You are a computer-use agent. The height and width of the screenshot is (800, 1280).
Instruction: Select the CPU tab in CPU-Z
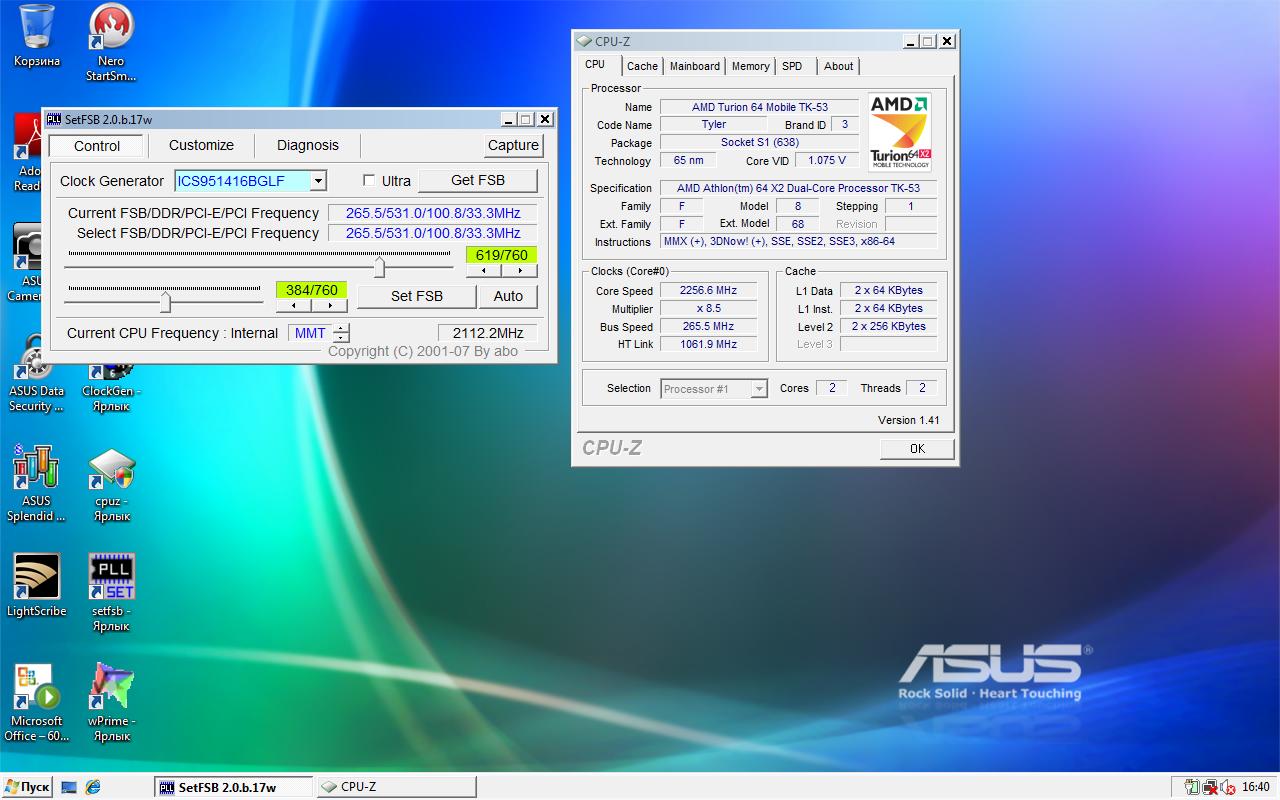coord(595,64)
